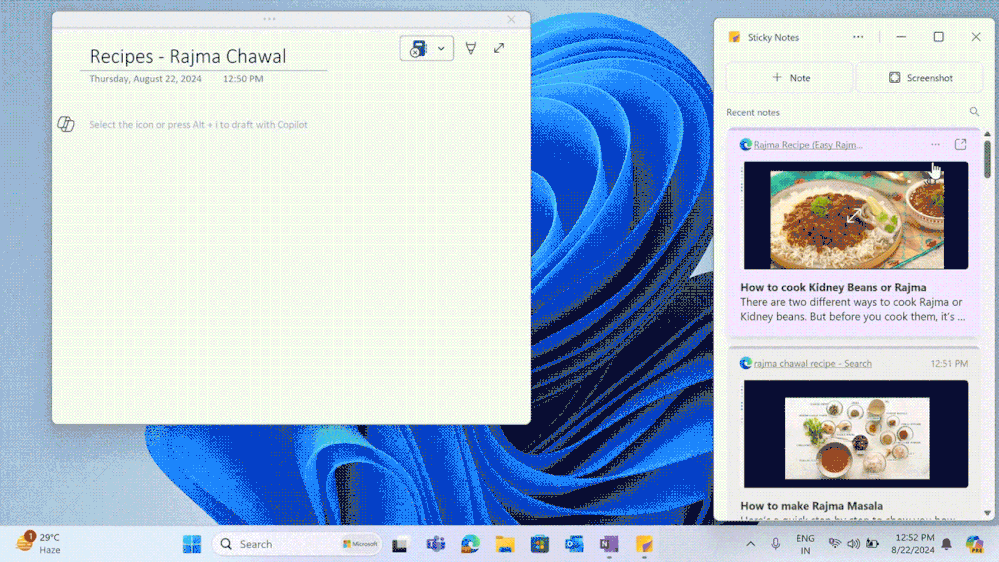Click How to make Rajma Masala heading
Viewport: 999px width, 562px height.
click(812, 506)
